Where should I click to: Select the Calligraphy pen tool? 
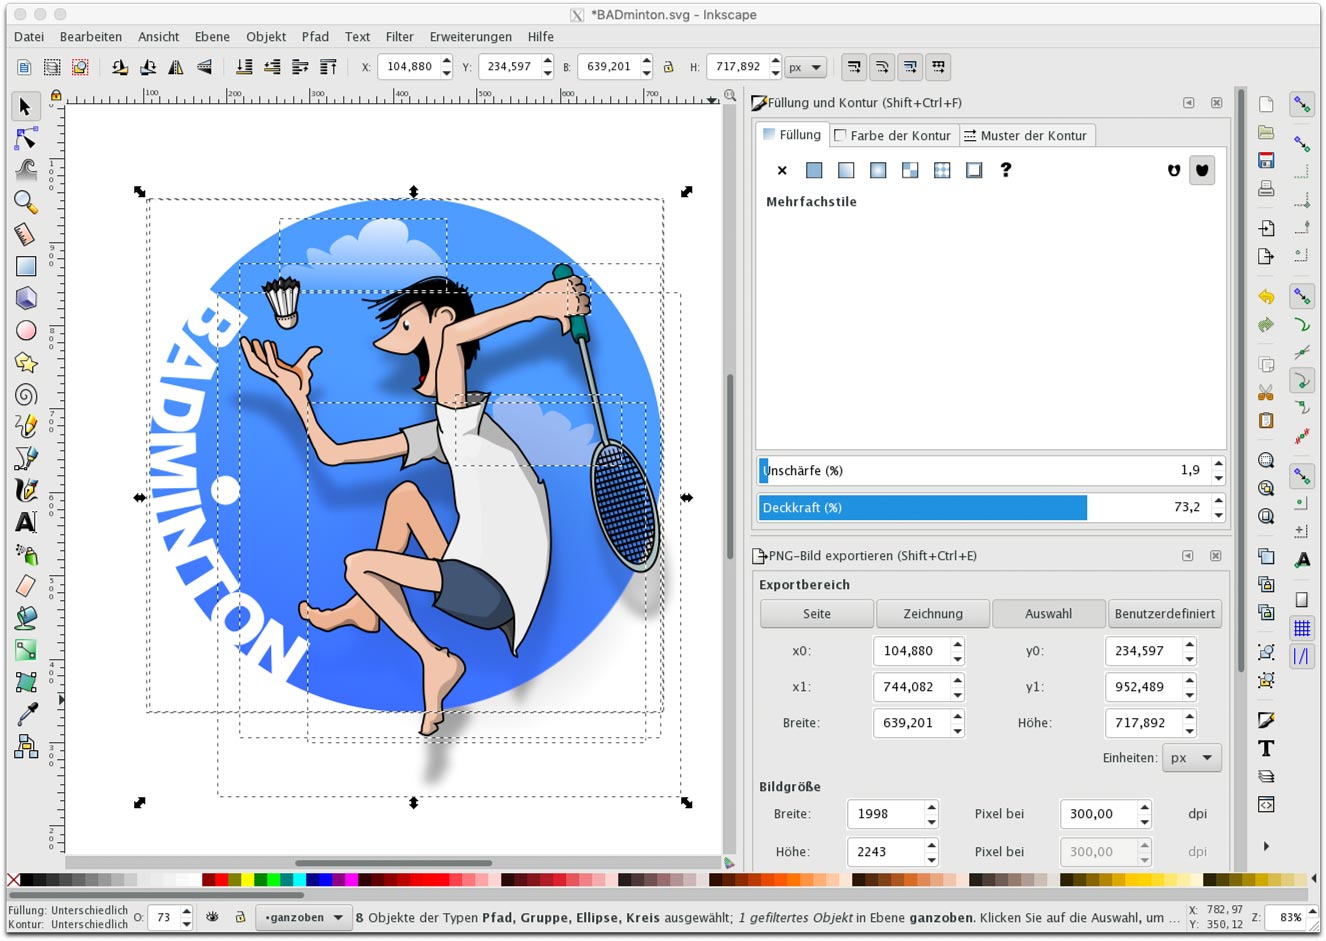click(26, 490)
